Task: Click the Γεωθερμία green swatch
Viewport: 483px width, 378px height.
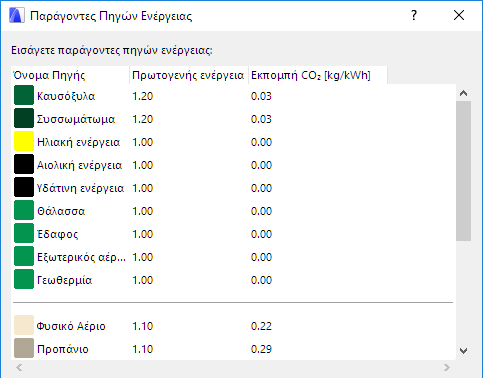Action: (x=24, y=279)
